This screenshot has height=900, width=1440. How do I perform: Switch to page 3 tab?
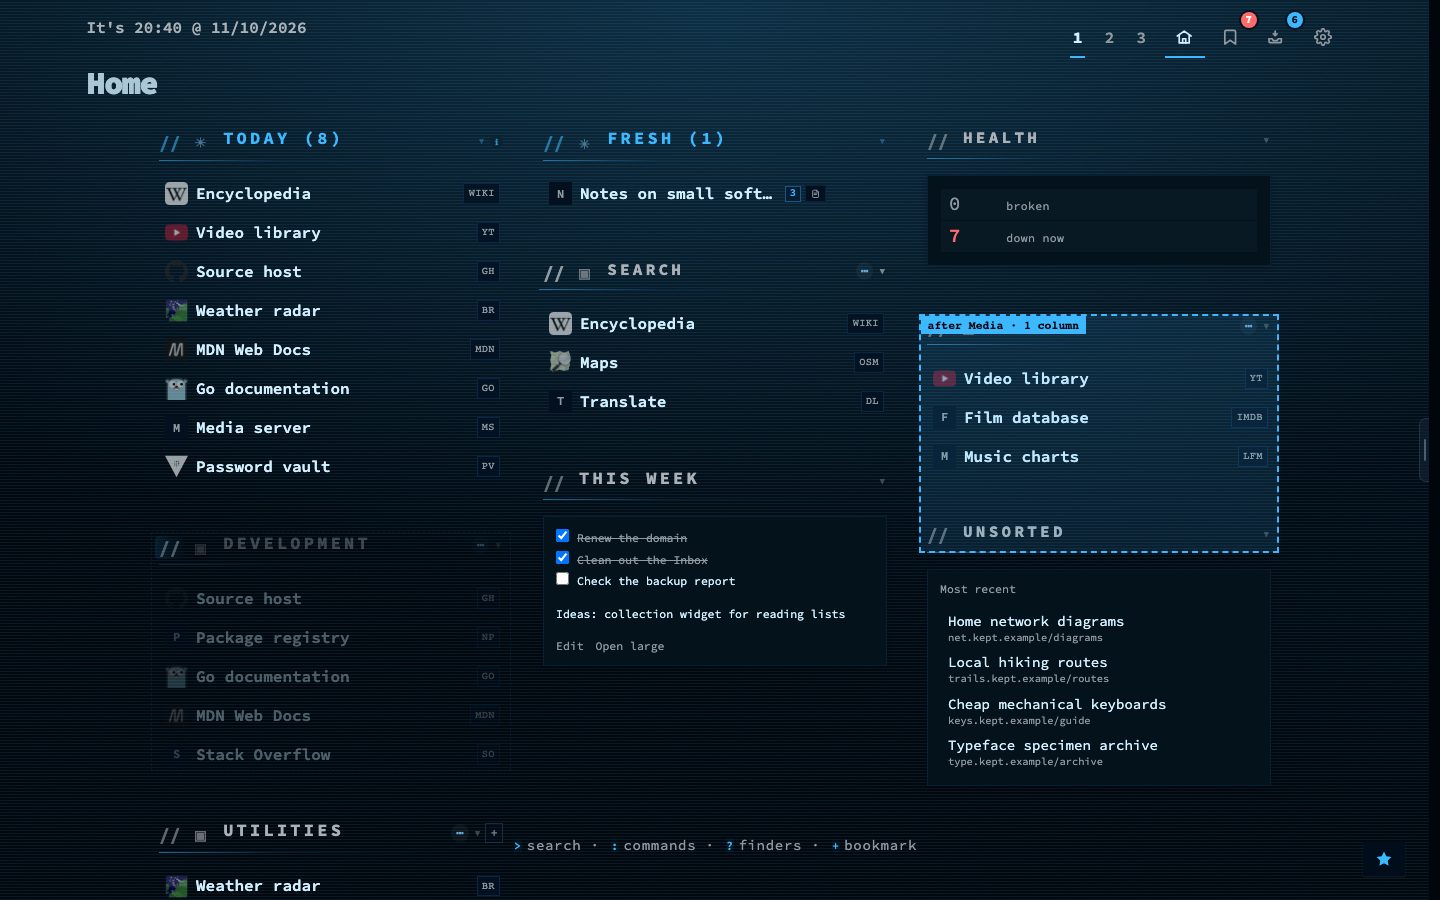point(1141,38)
